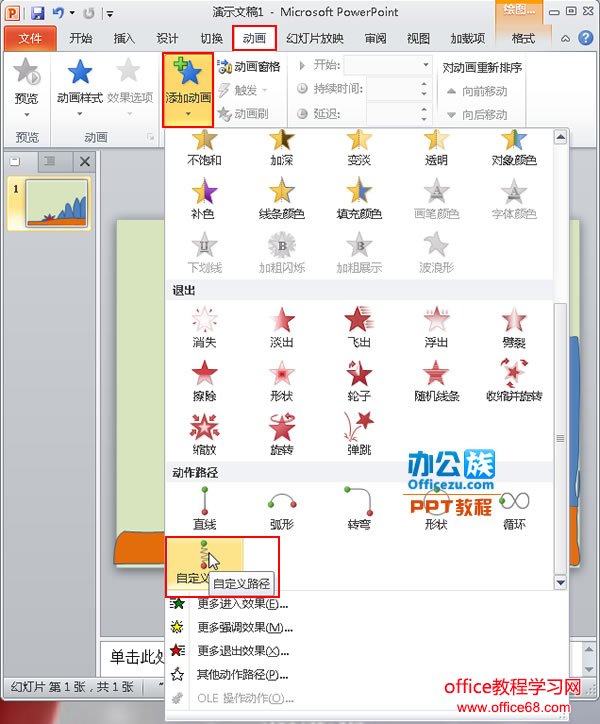Select the 直线 motion path
Viewport: 600px width, 724px height.
point(204,508)
